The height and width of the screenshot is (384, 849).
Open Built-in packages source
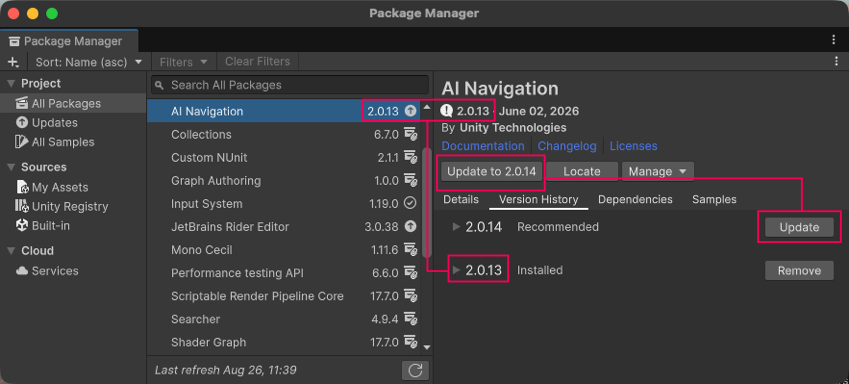click(73, 226)
